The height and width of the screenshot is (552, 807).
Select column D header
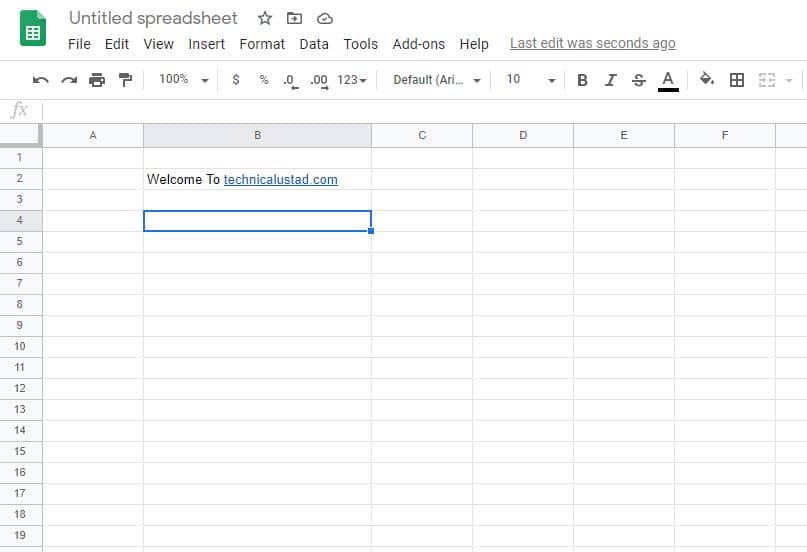(x=523, y=135)
